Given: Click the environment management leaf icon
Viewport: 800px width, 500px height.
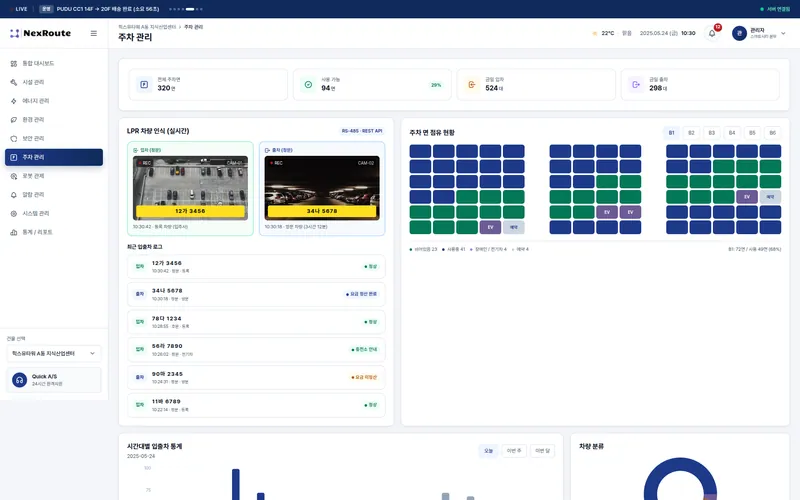Looking at the screenshot, I should tap(14, 120).
